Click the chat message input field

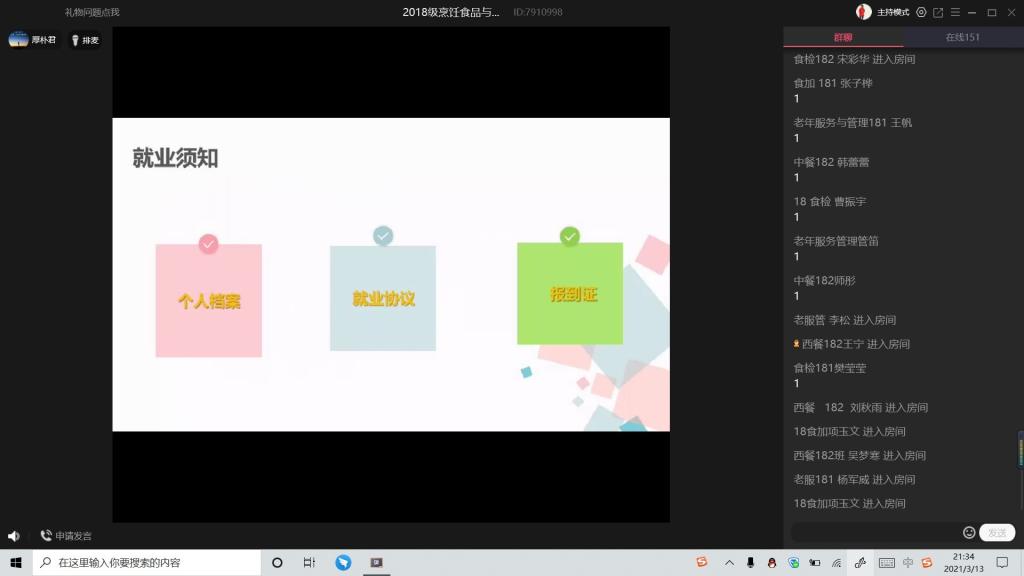point(875,533)
